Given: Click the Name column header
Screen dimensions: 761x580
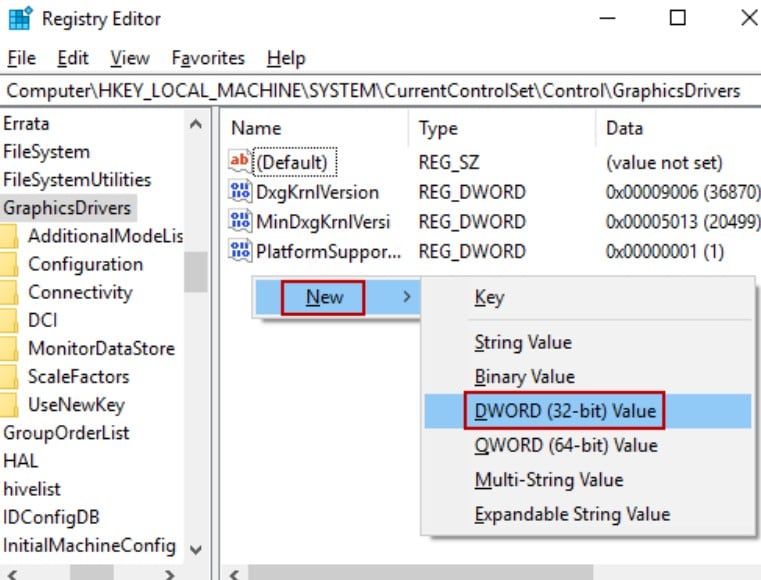Looking at the screenshot, I should click(256, 129).
